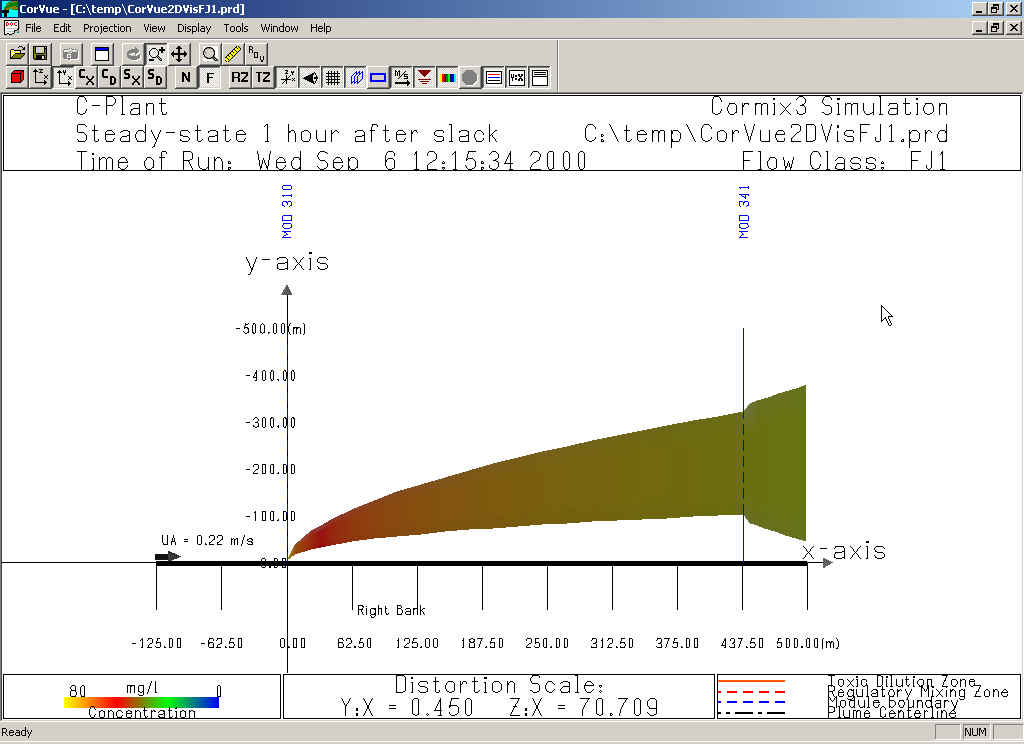Click the gray octagon stop icon

470,77
